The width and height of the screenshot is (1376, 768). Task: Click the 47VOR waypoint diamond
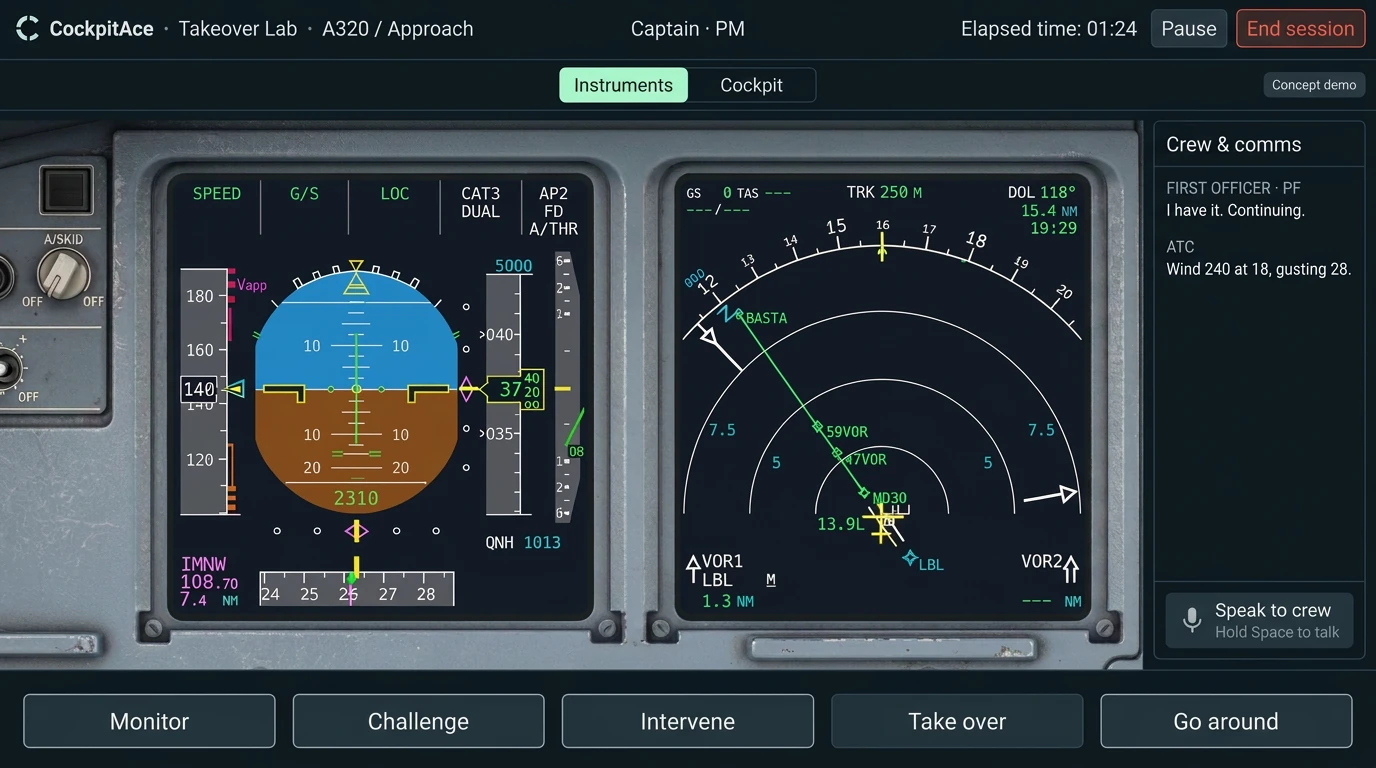point(838,453)
